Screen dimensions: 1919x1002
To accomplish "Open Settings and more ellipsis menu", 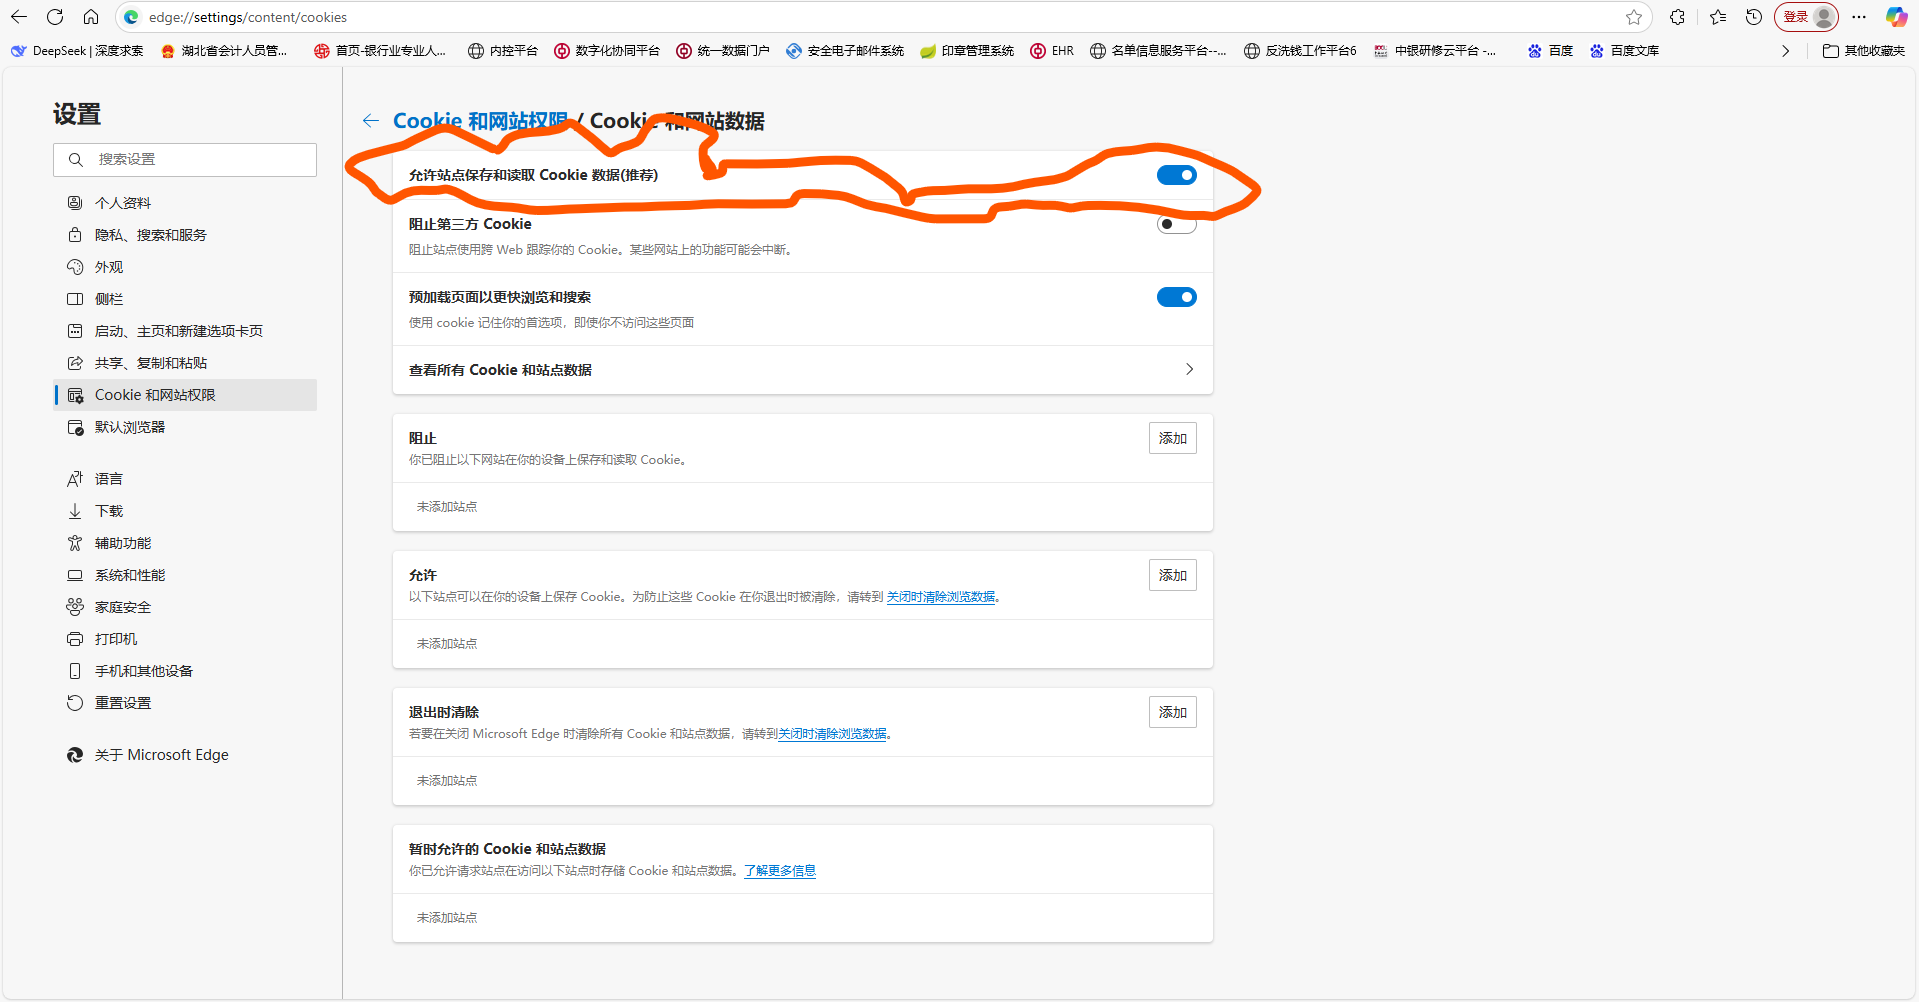I will pyautogui.click(x=1859, y=17).
